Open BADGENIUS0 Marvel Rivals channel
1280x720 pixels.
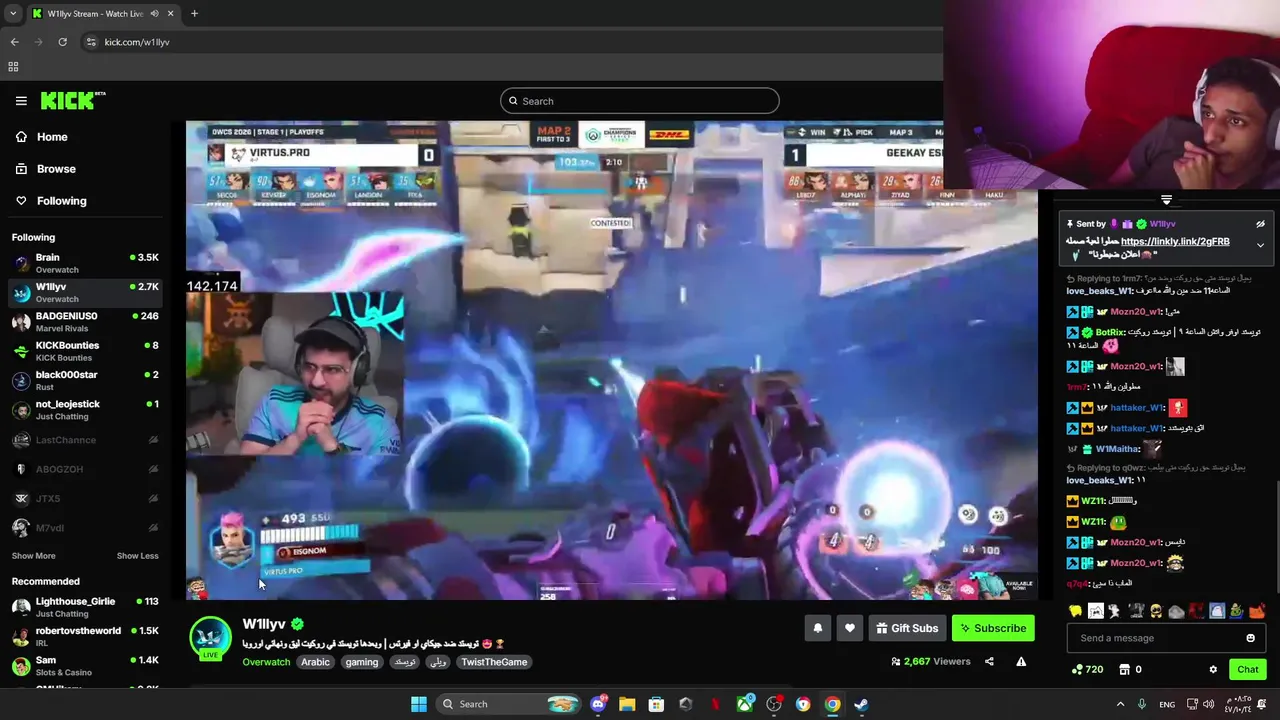tap(85, 321)
